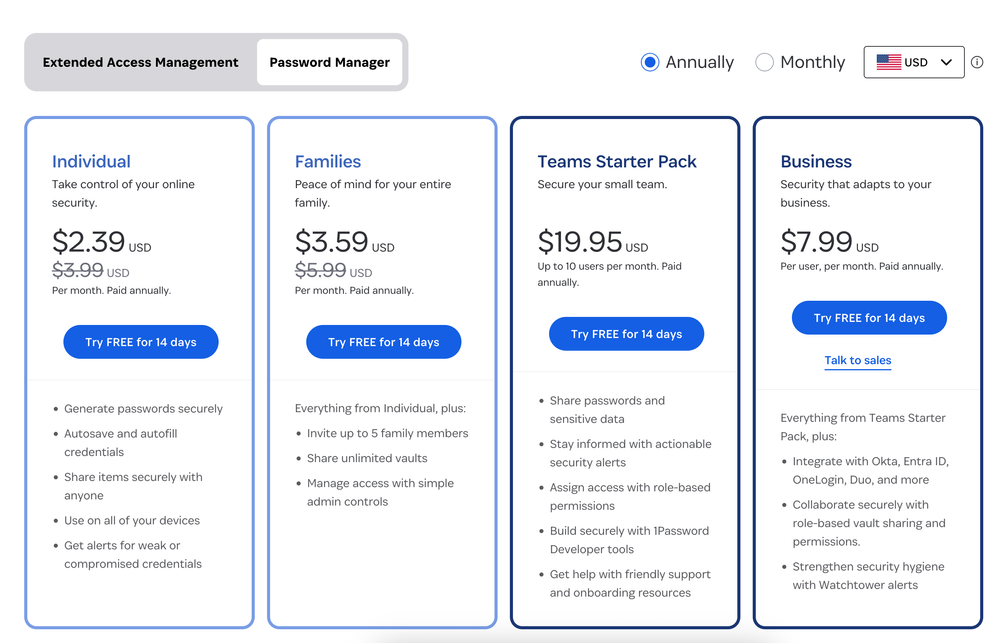
Task: Start free trial for Families plan
Action: click(384, 342)
